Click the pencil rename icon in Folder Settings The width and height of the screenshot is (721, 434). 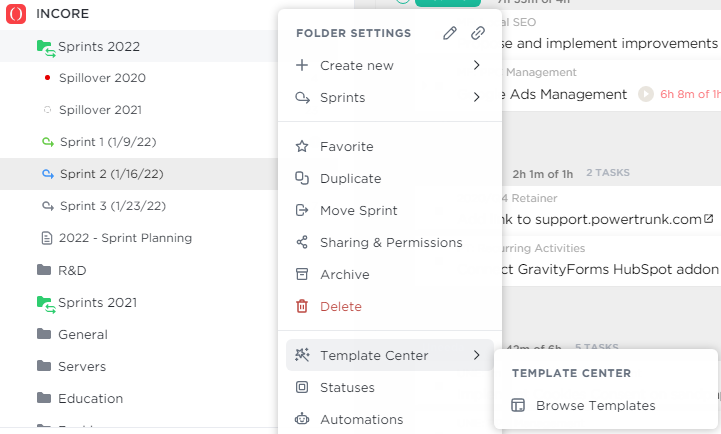point(450,33)
